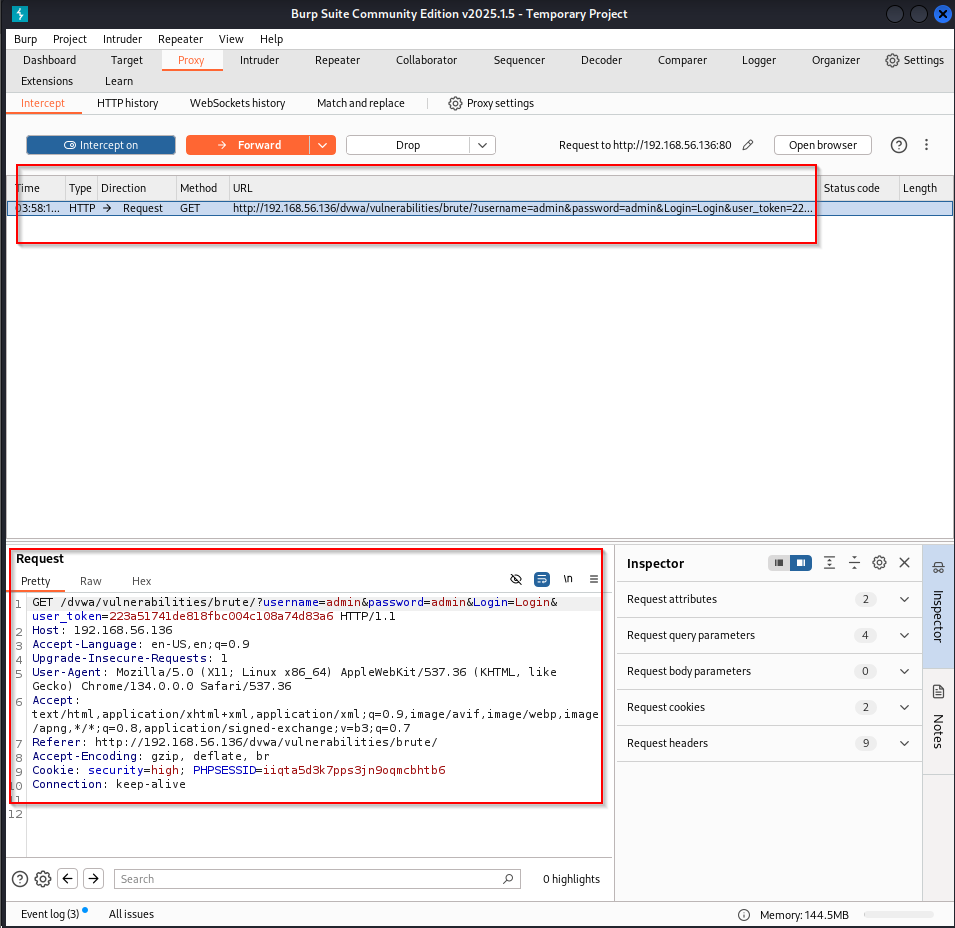This screenshot has width=955, height=928.
Task: Open All issues in status bar
Action: 131,914
